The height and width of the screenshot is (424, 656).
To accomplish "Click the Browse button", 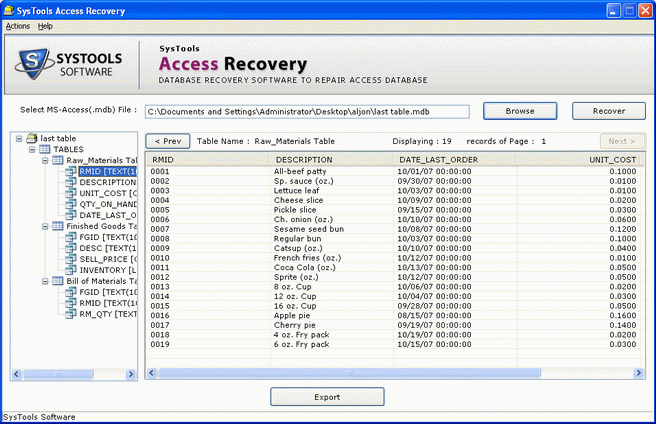I will point(520,111).
